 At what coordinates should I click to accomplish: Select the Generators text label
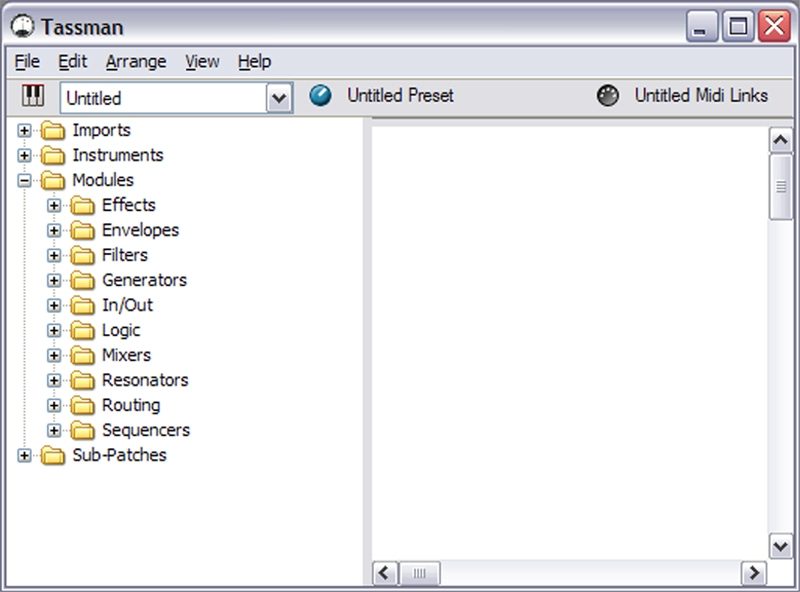[x=144, y=280]
